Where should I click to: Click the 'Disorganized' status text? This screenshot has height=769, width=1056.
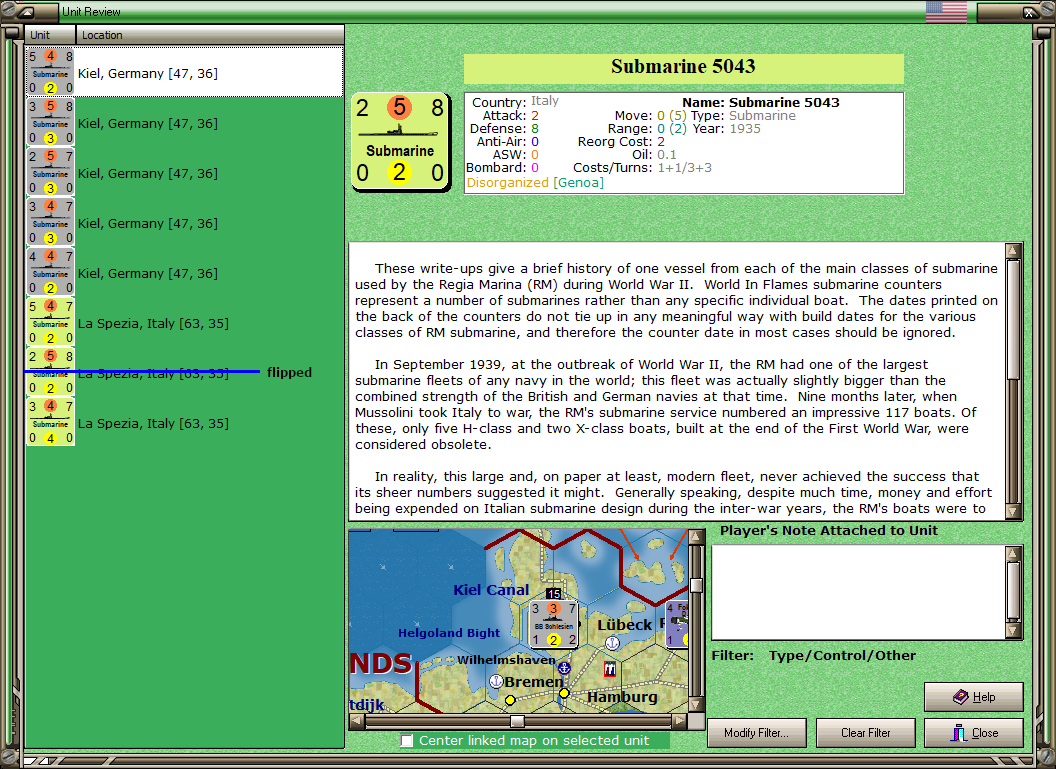click(508, 182)
